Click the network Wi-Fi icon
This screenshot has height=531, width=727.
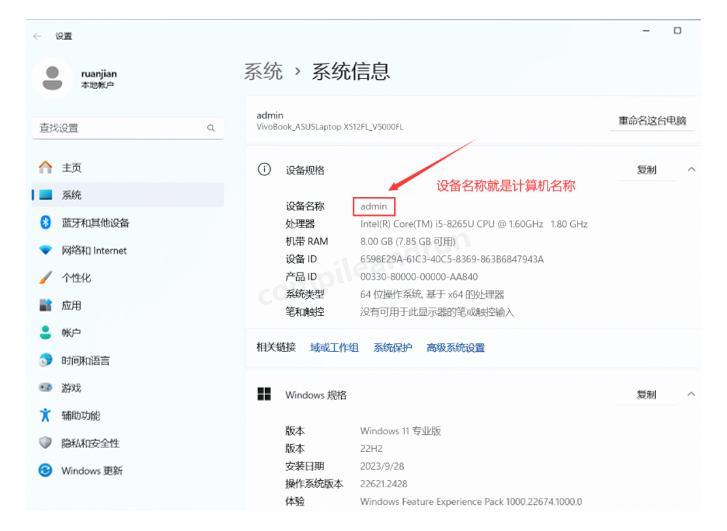pos(45,250)
